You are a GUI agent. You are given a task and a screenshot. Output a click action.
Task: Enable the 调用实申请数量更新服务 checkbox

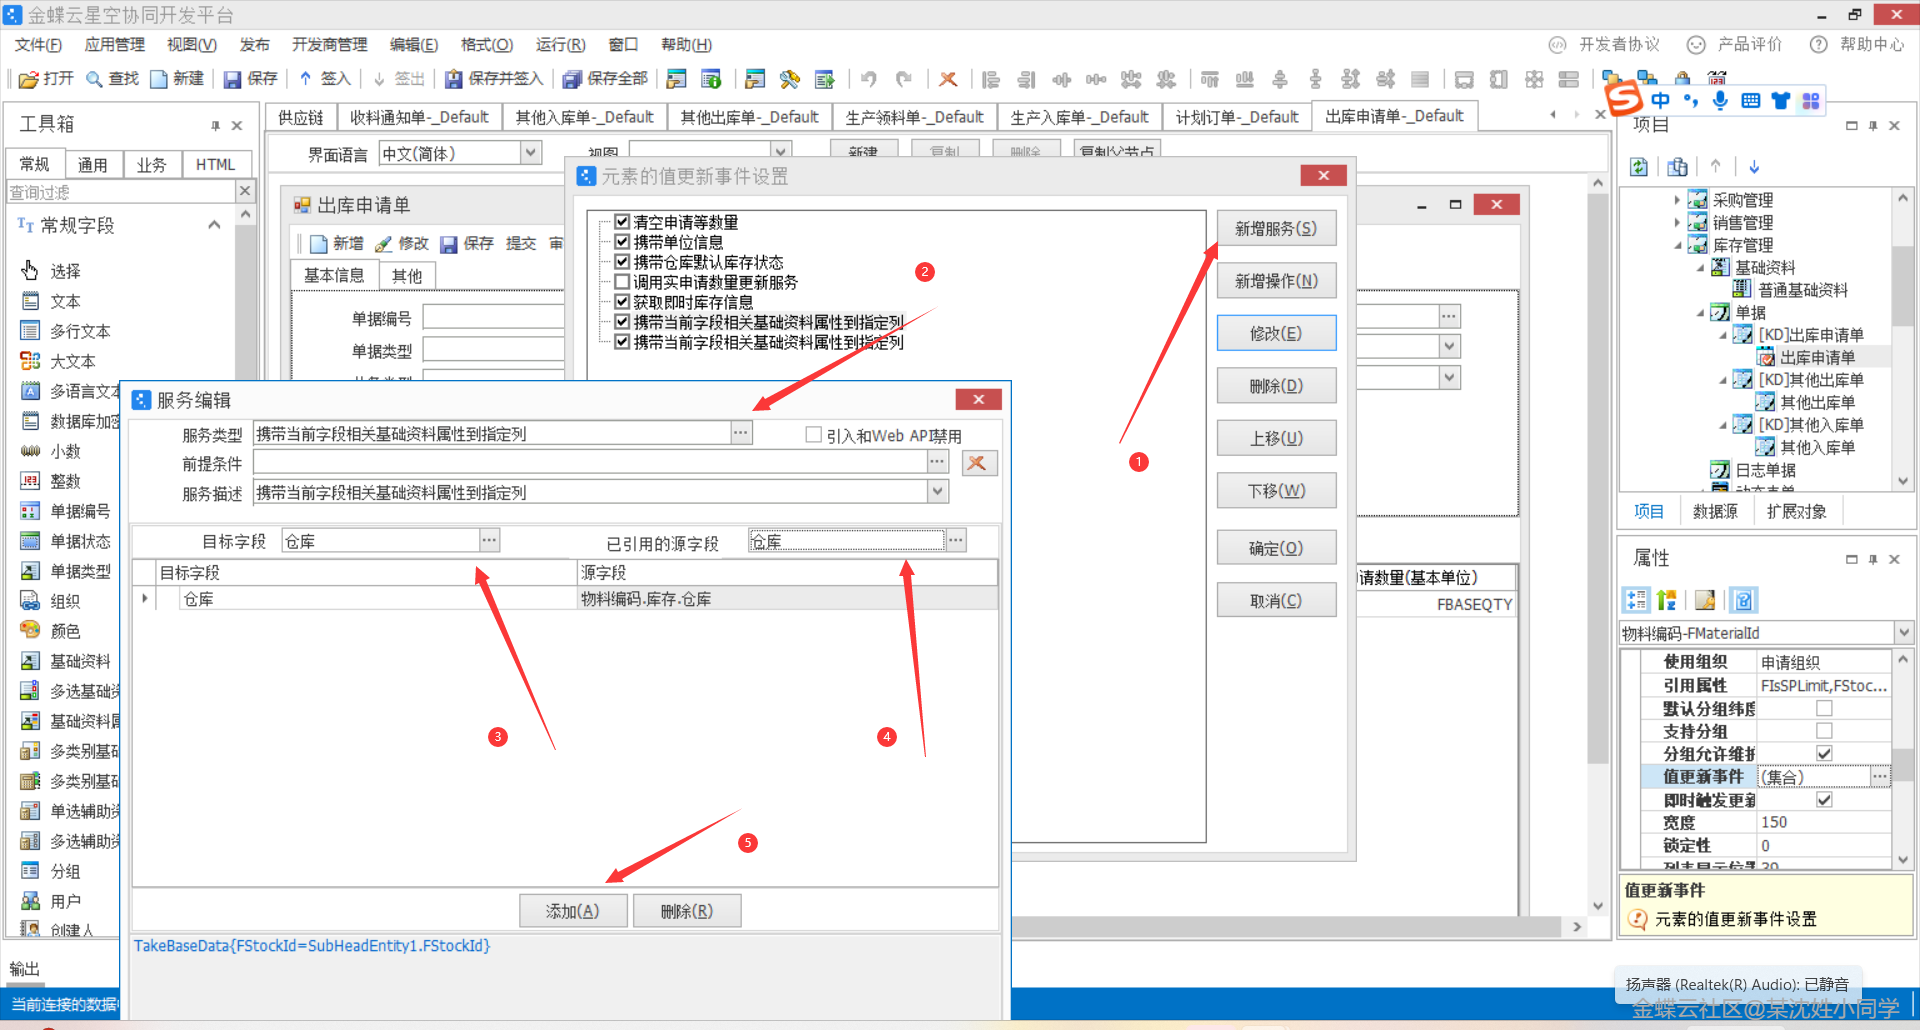tap(622, 282)
